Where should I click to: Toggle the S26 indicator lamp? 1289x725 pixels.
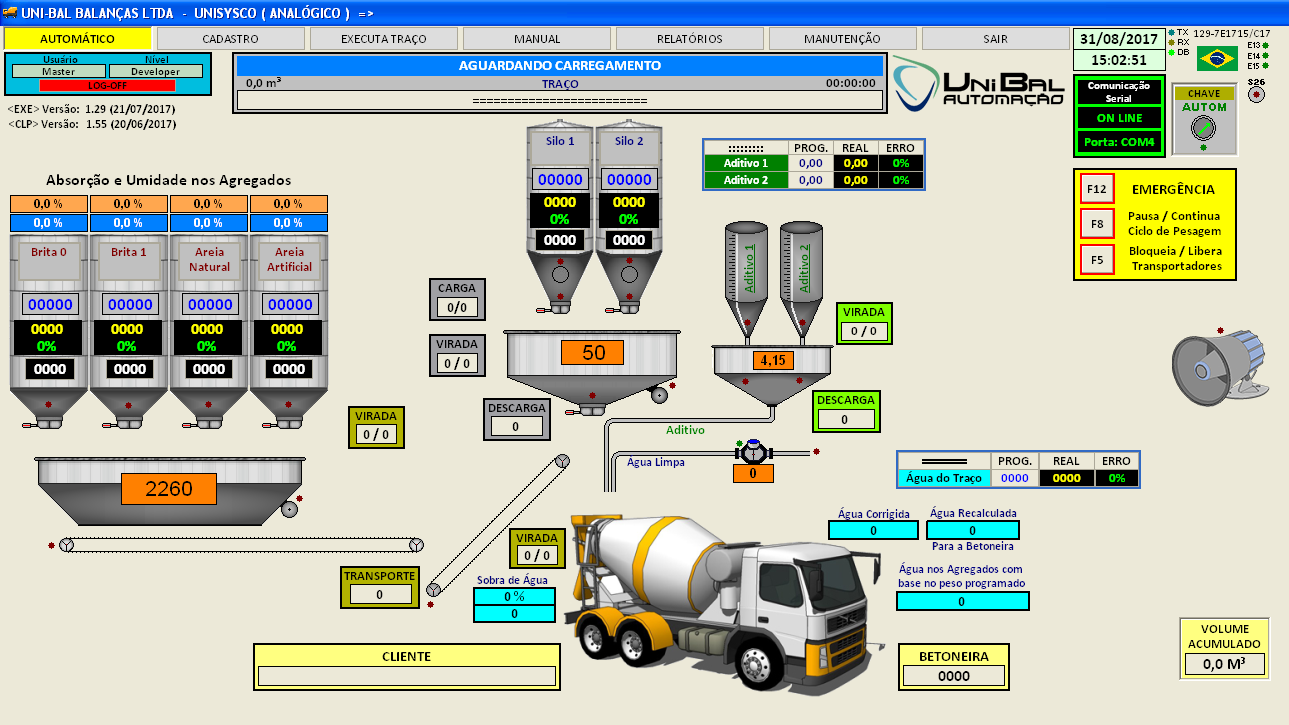pyautogui.click(x=1257, y=95)
